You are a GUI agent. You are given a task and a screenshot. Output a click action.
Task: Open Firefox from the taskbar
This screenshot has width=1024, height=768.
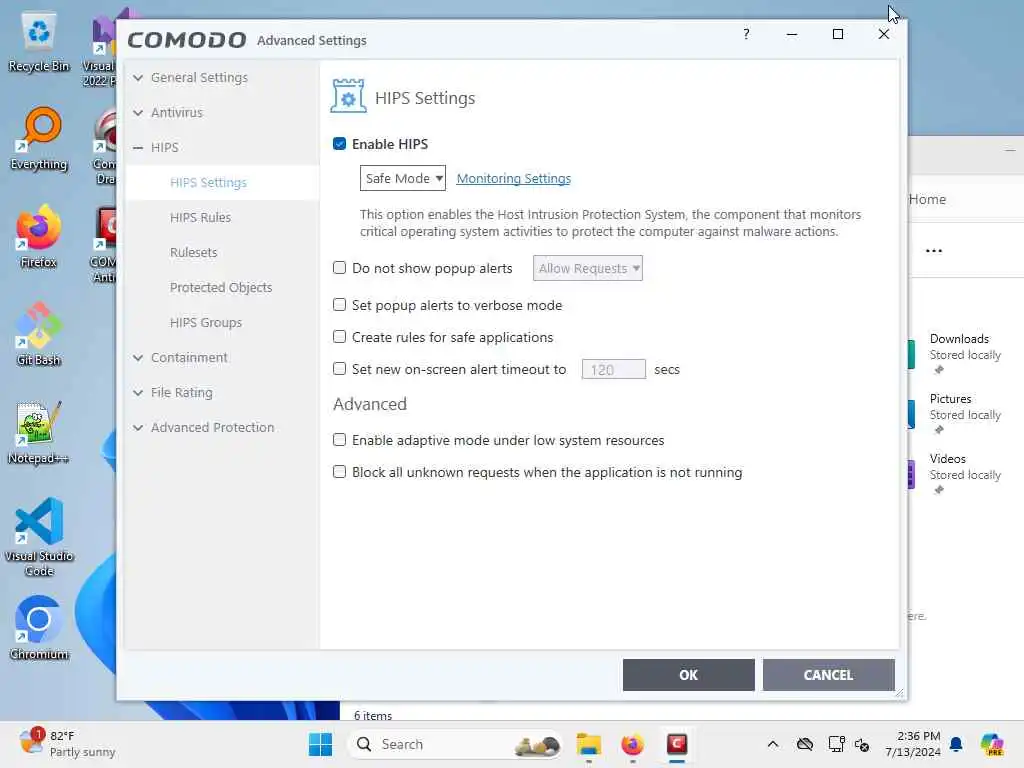[632, 744]
